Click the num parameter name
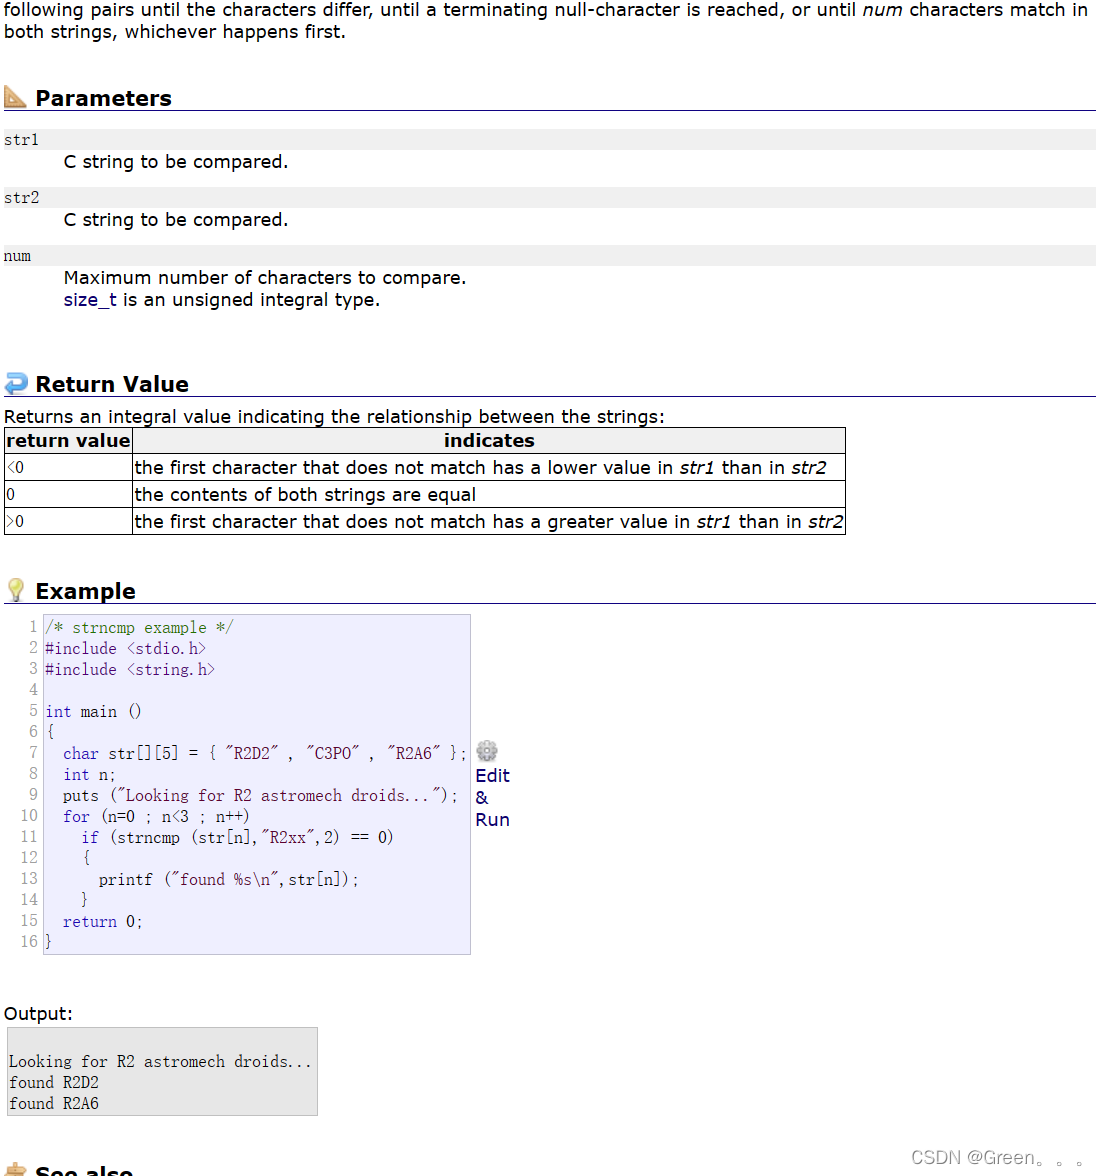The image size is (1097, 1176). click(17, 256)
